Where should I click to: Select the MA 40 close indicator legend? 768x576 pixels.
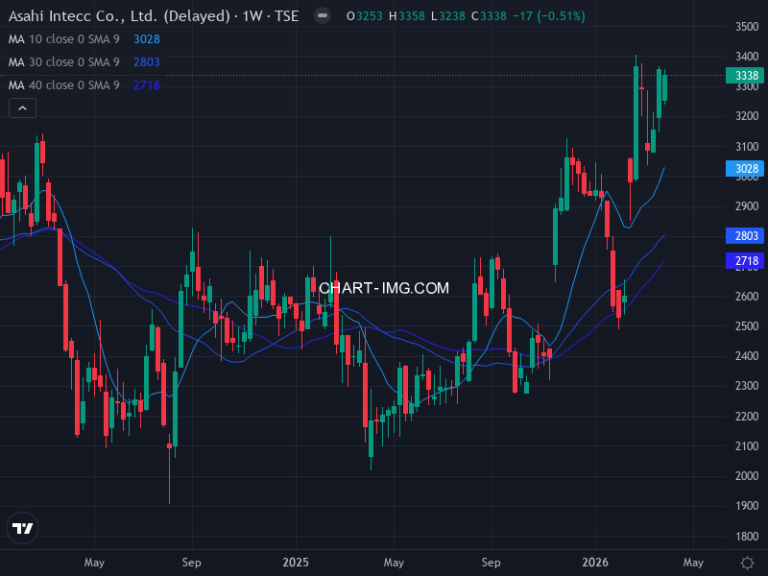click(x=64, y=85)
